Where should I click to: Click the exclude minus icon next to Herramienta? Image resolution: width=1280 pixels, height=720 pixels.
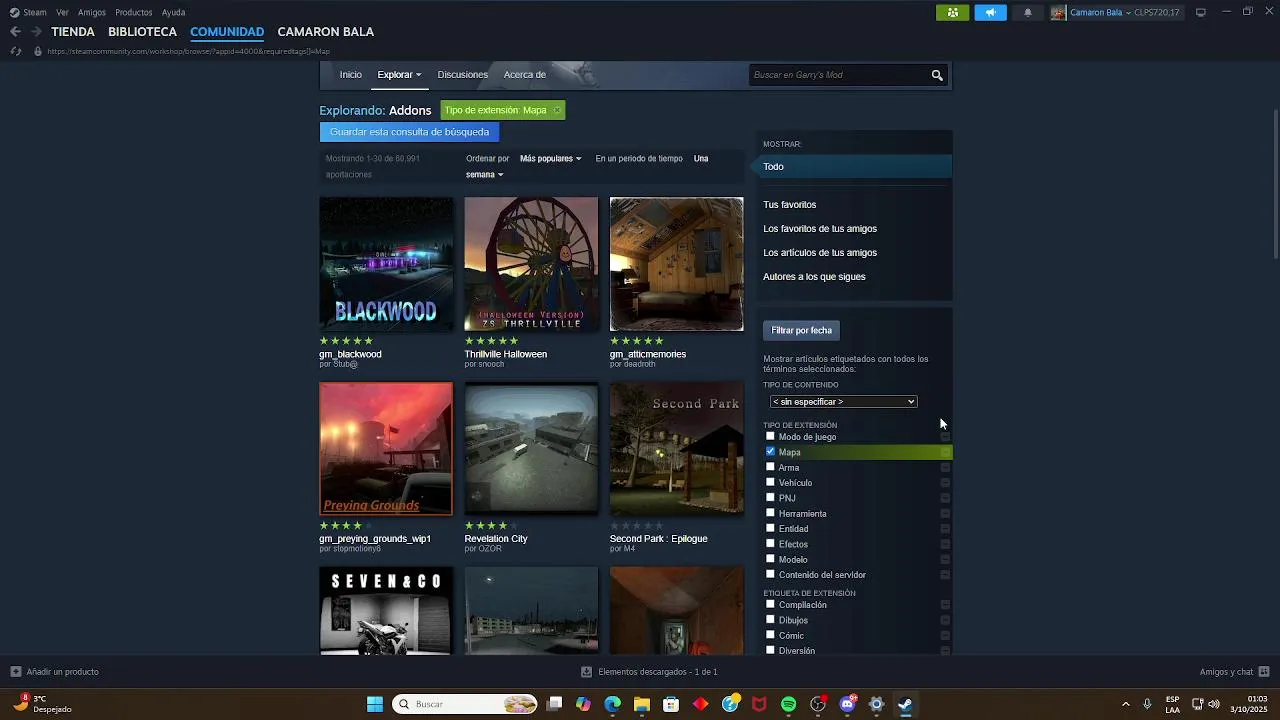945,514
